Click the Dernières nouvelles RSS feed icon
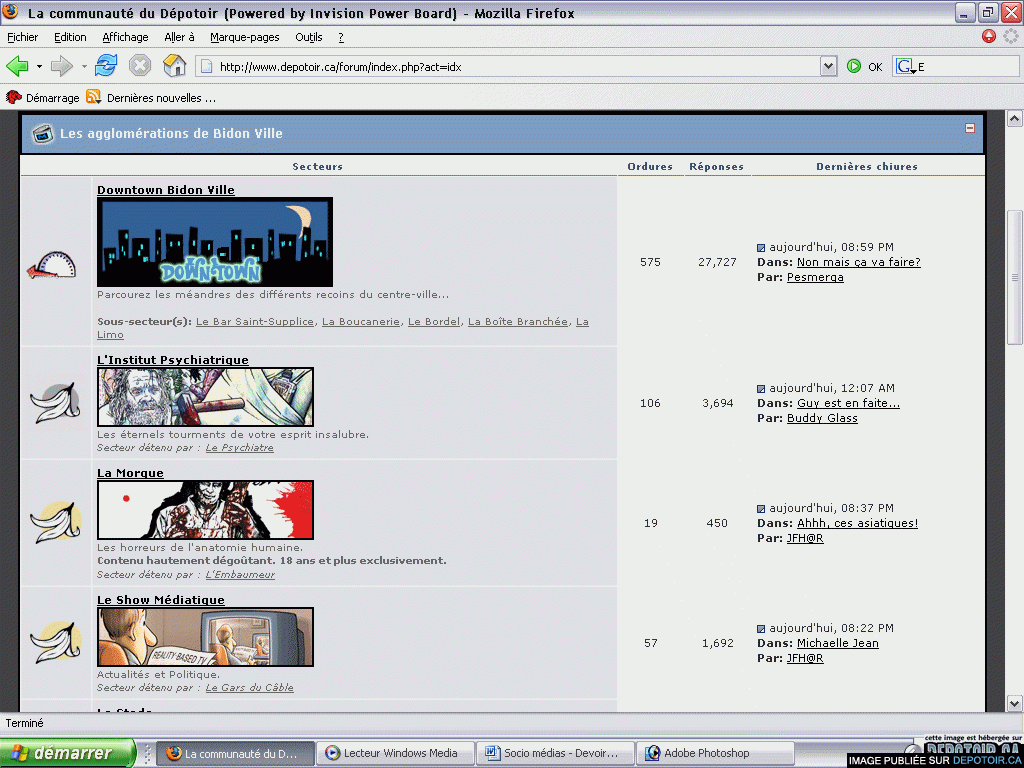 (x=93, y=97)
